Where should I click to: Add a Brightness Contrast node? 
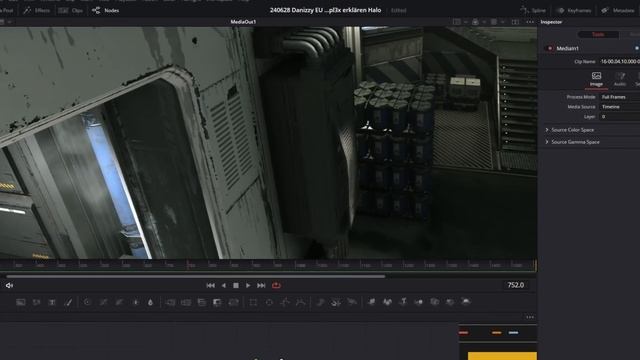point(135,302)
